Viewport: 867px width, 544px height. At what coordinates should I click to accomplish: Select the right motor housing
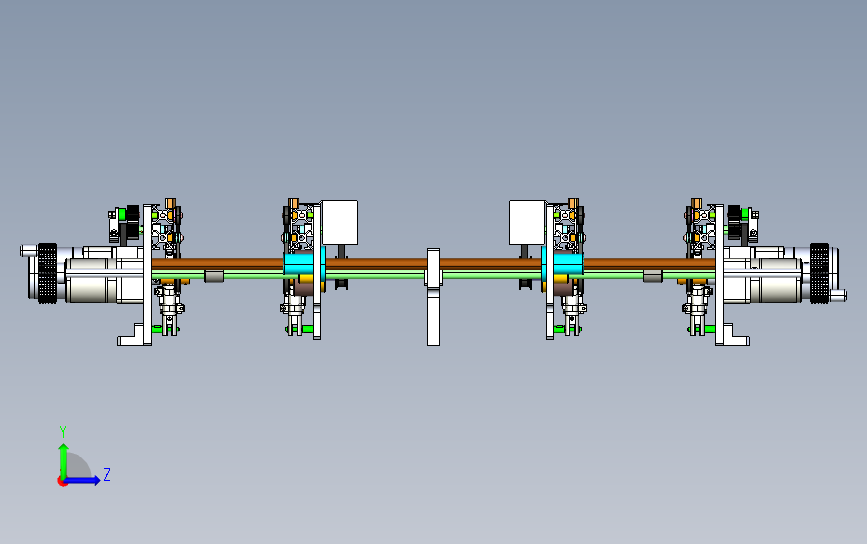(x=775, y=280)
